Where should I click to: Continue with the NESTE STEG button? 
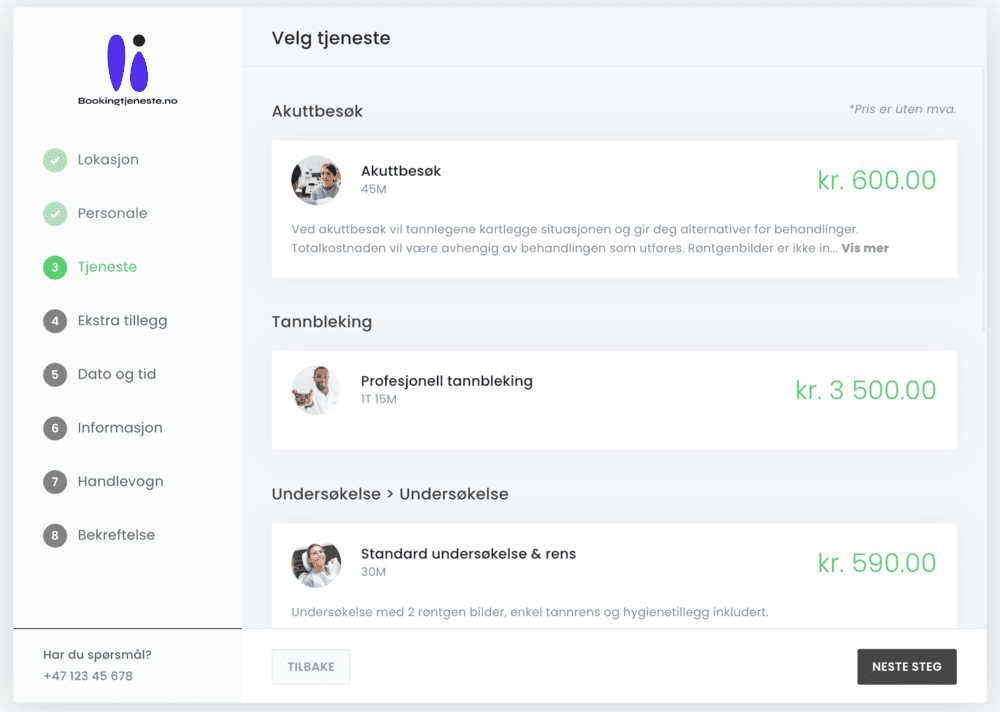coord(906,667)
